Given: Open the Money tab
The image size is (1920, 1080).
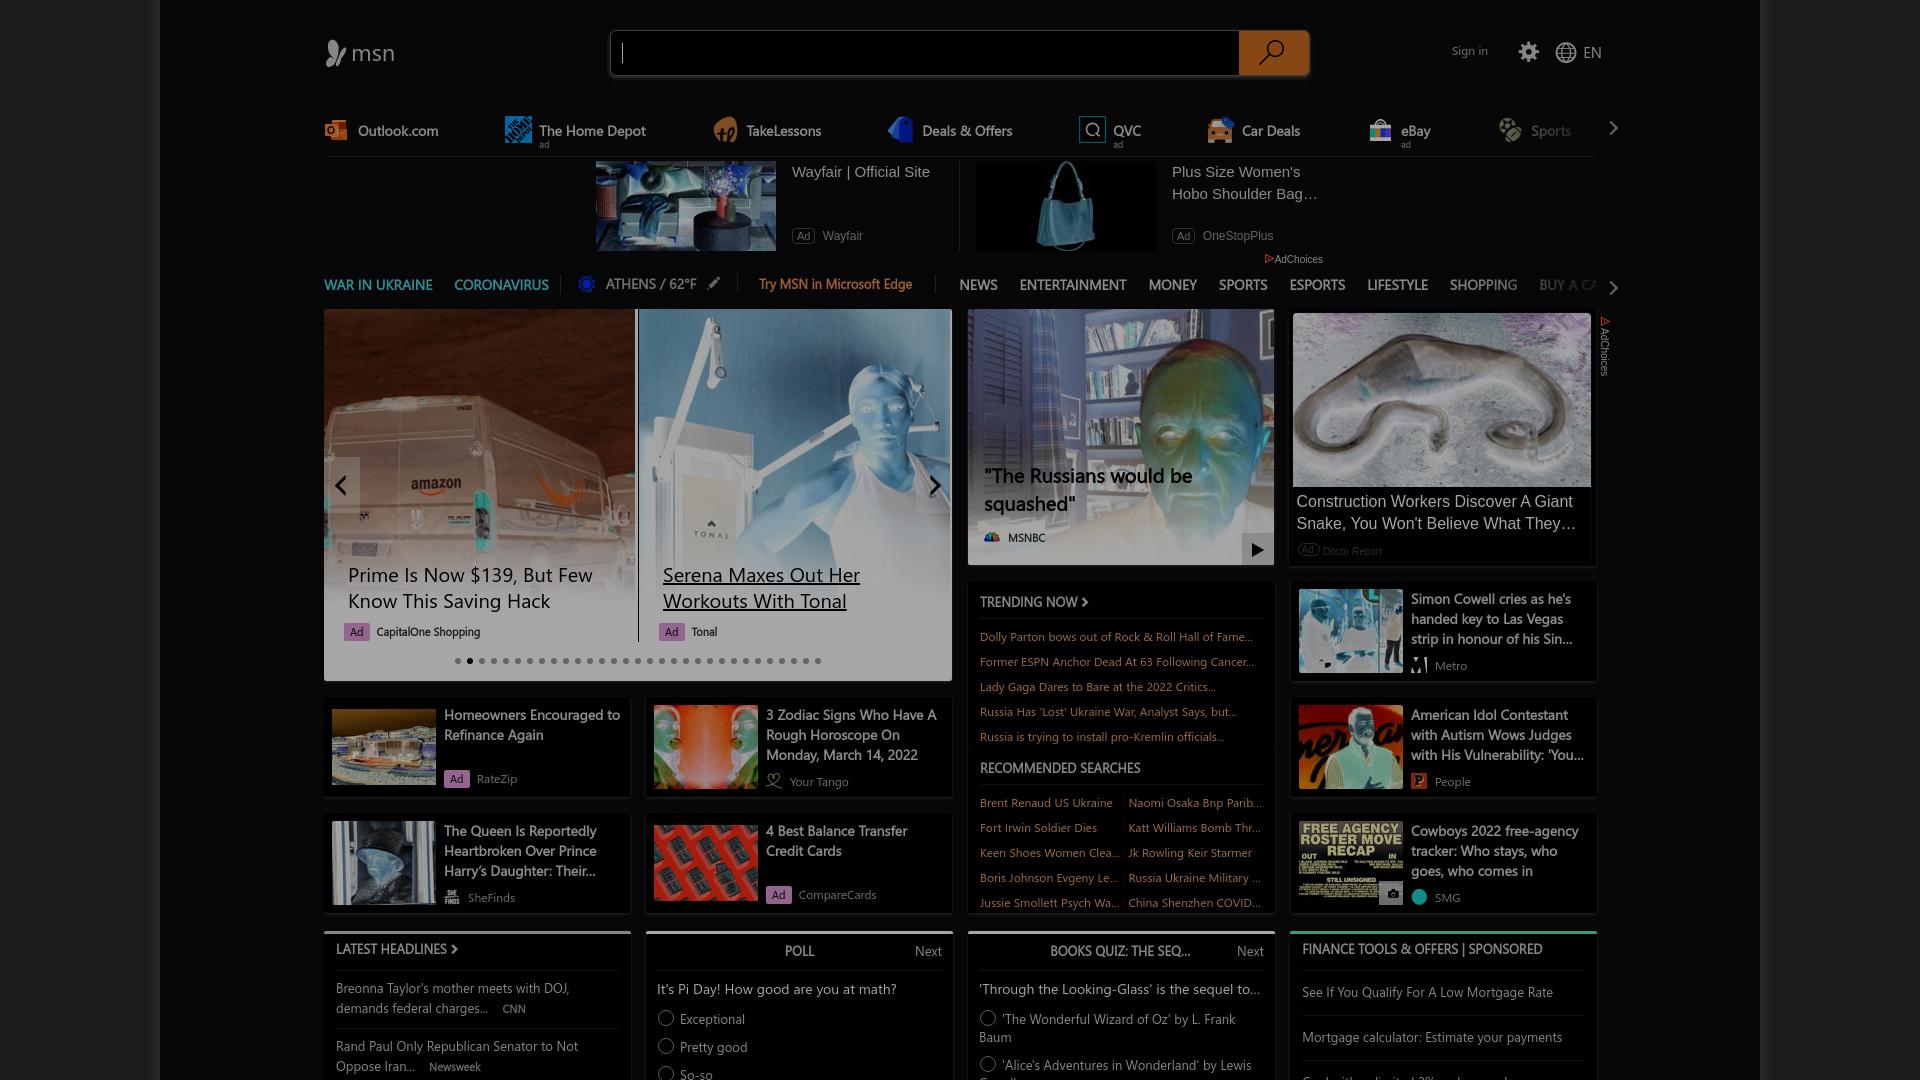Looking at the screenshot, I should pyautogui.click(x=1173, y=285).
